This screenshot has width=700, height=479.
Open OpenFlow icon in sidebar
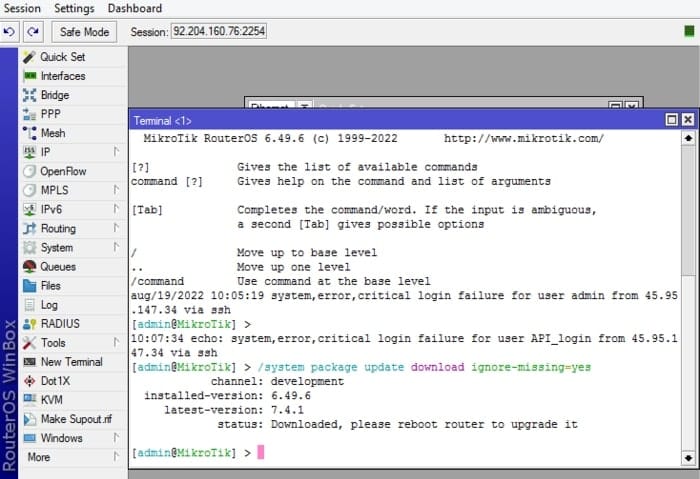pos(29,171)
